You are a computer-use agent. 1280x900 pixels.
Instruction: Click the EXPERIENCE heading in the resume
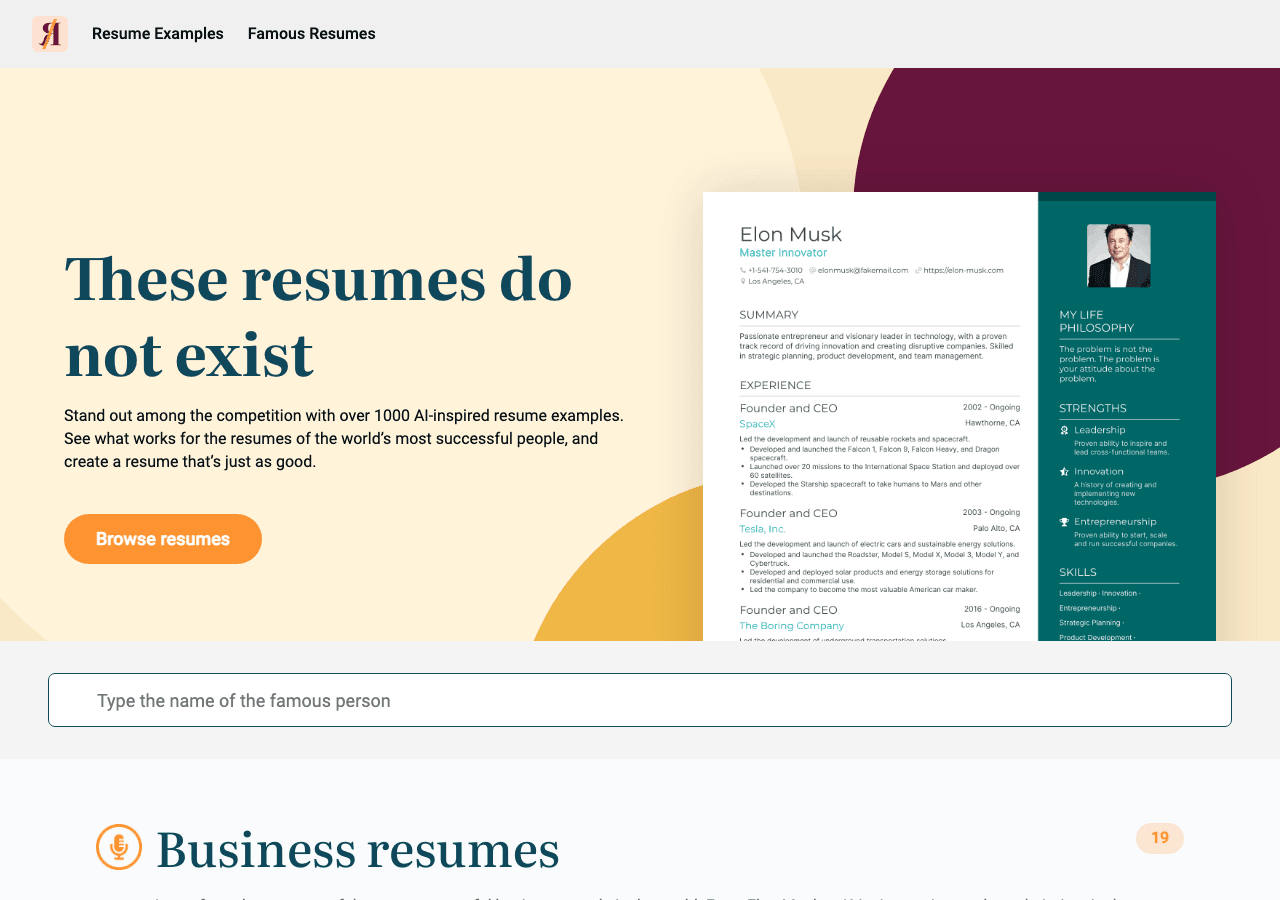tap(775, 385)
